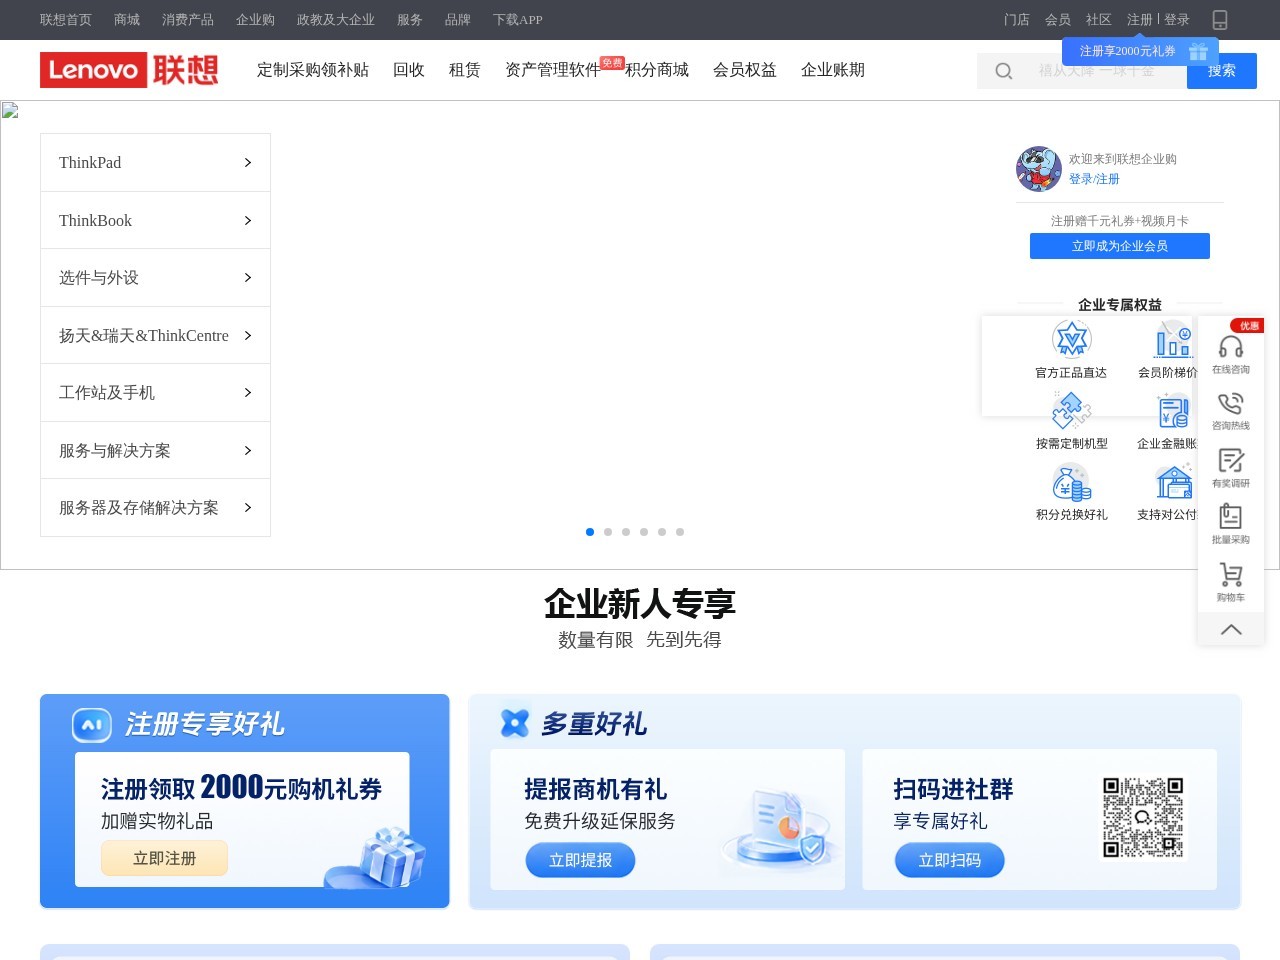Image resolution: width=1280 pixels, height=960 pixels.
Task: Click 消费产品 in top bar
Action: [x=188, y=20]
